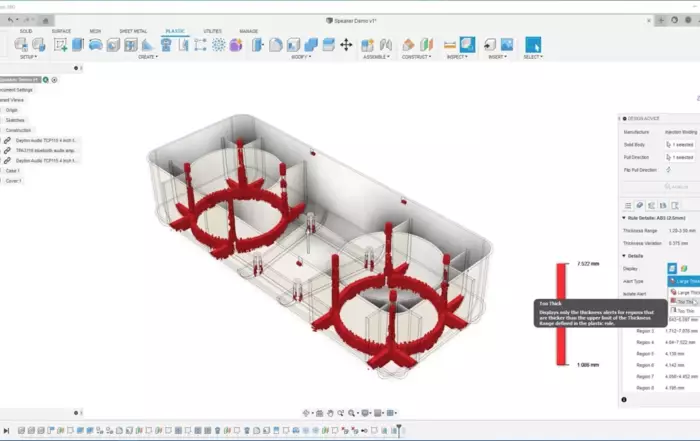Viewport: 700px width, 441px height.
Task: Open the SETUP dropdown menu
Action: coord(28,57)
